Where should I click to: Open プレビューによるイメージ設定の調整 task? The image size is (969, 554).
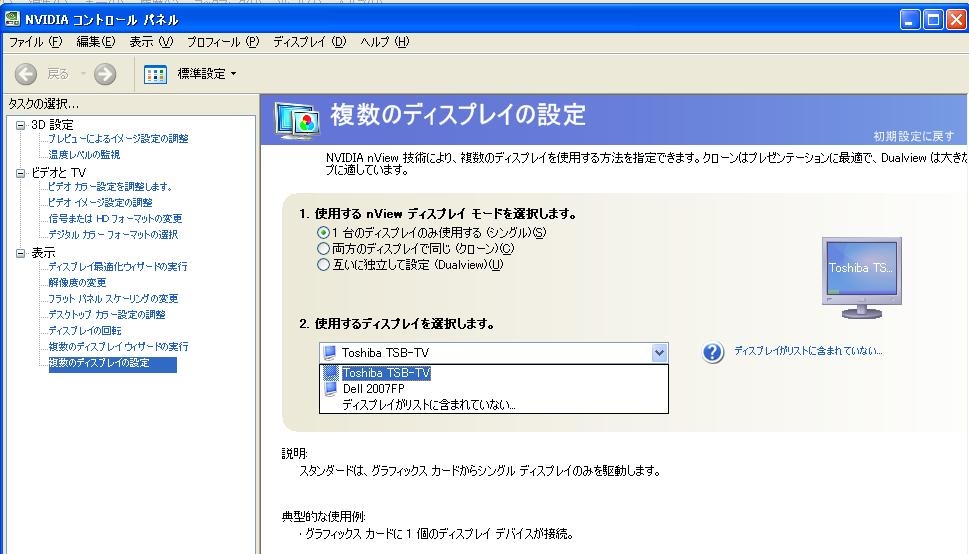pos(119,138)
